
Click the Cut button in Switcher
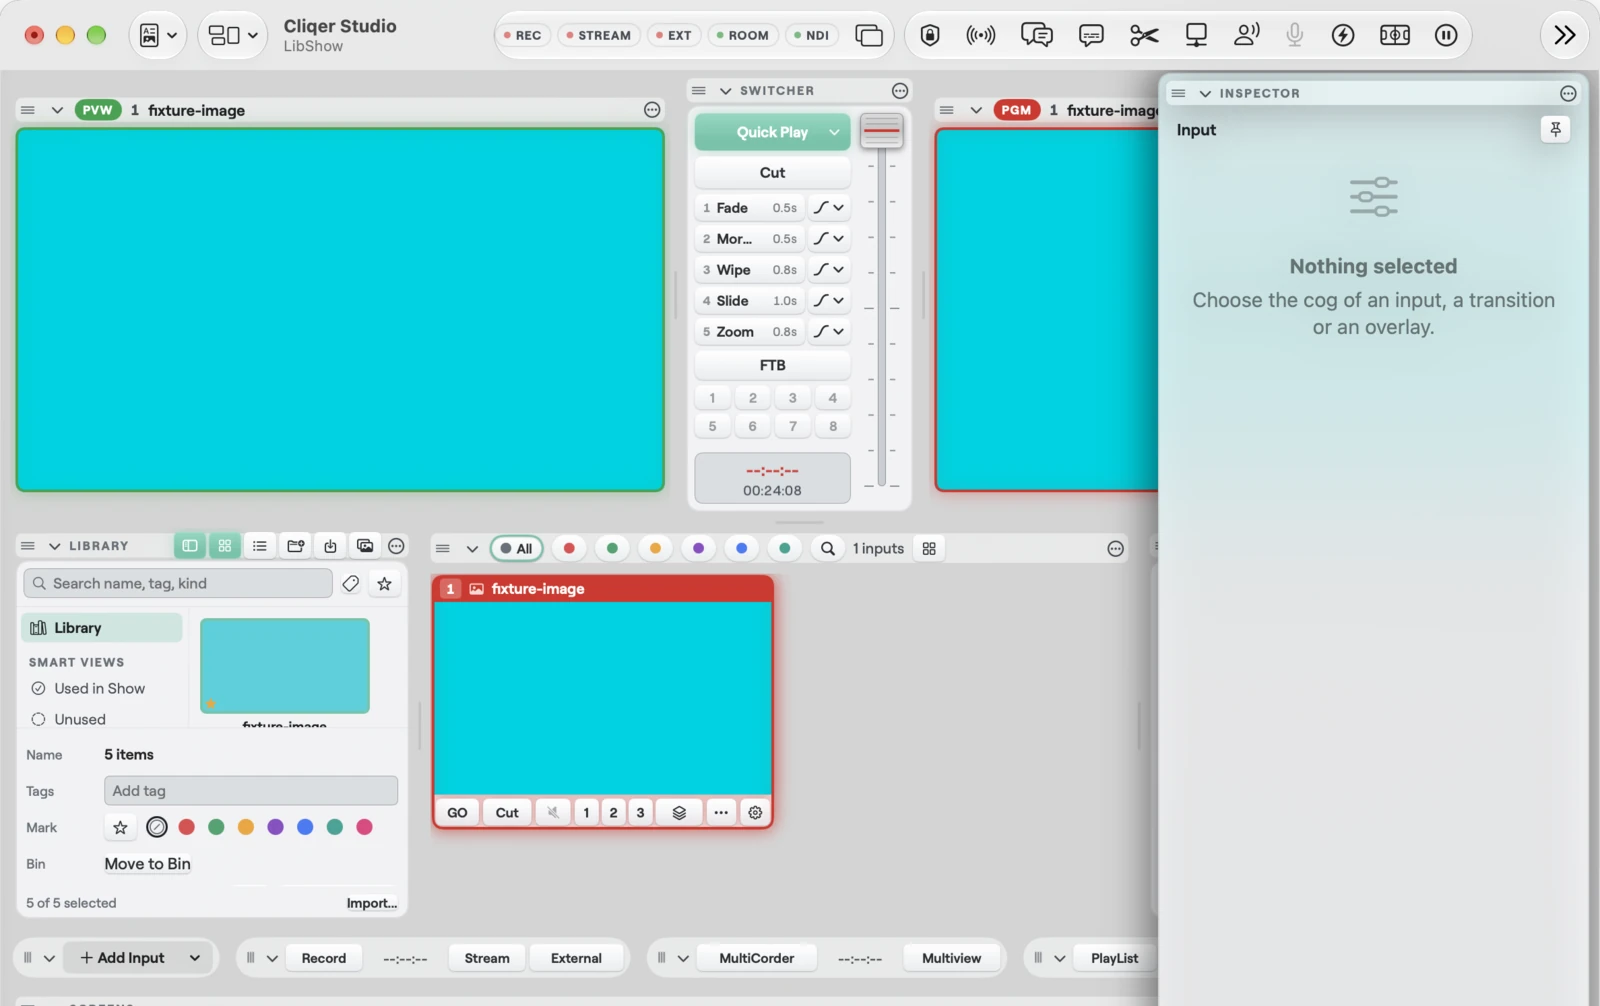(772, 172)
